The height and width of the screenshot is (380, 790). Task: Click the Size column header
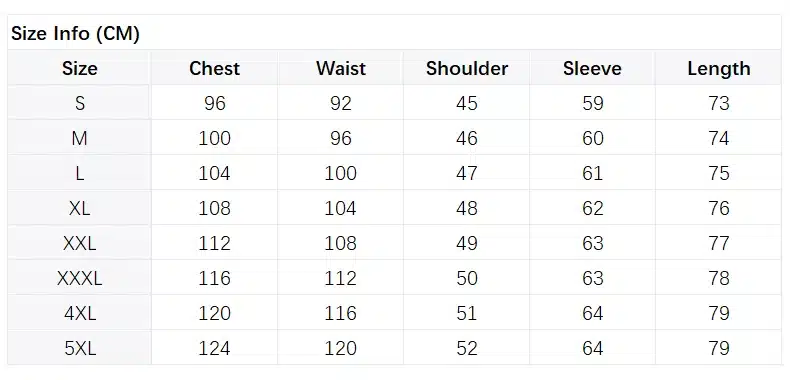(80, 69)
